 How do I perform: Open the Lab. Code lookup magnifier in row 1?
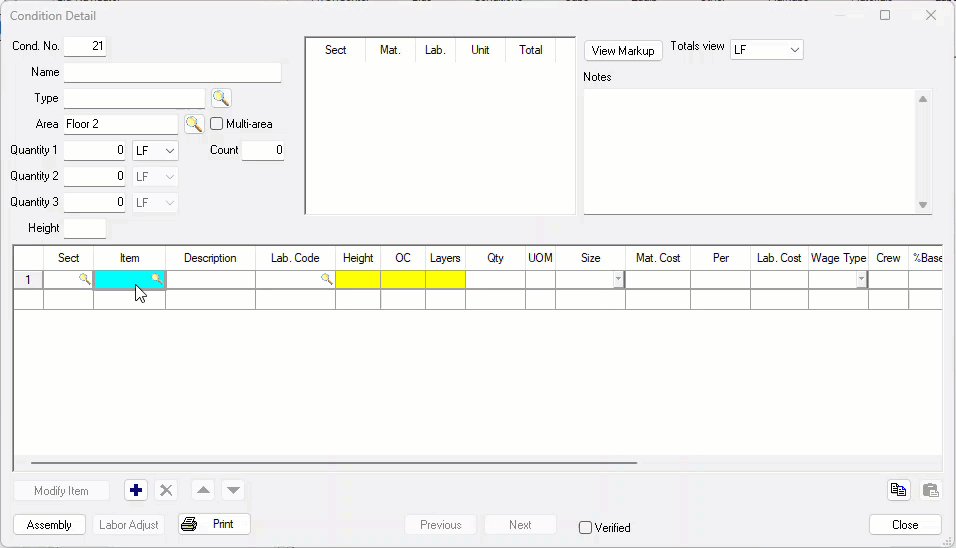tap(327, 279)
